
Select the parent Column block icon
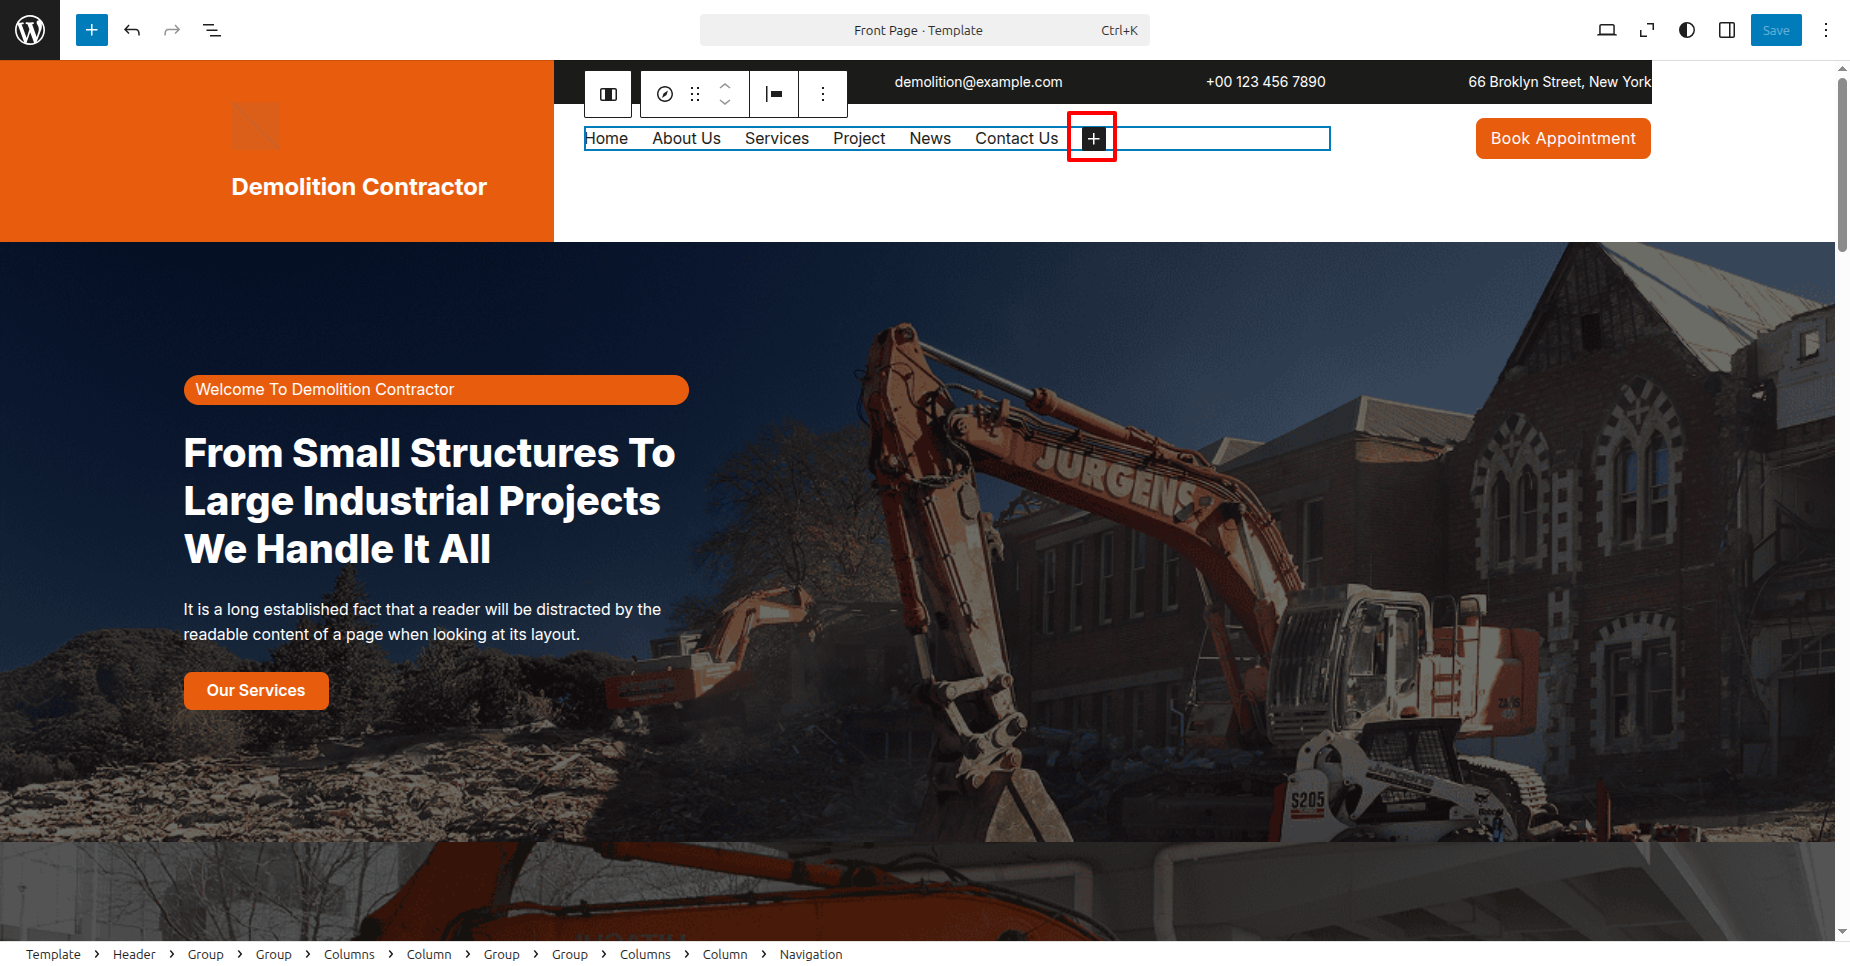click(608, 94)
